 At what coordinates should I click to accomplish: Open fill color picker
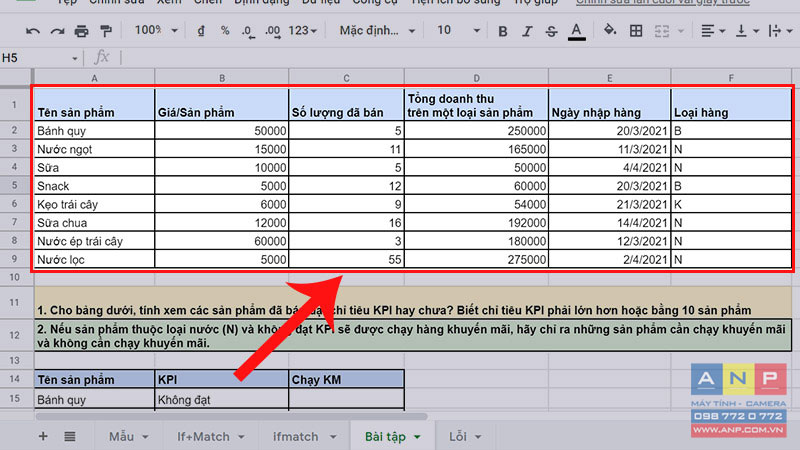click(x=610, y=31)
